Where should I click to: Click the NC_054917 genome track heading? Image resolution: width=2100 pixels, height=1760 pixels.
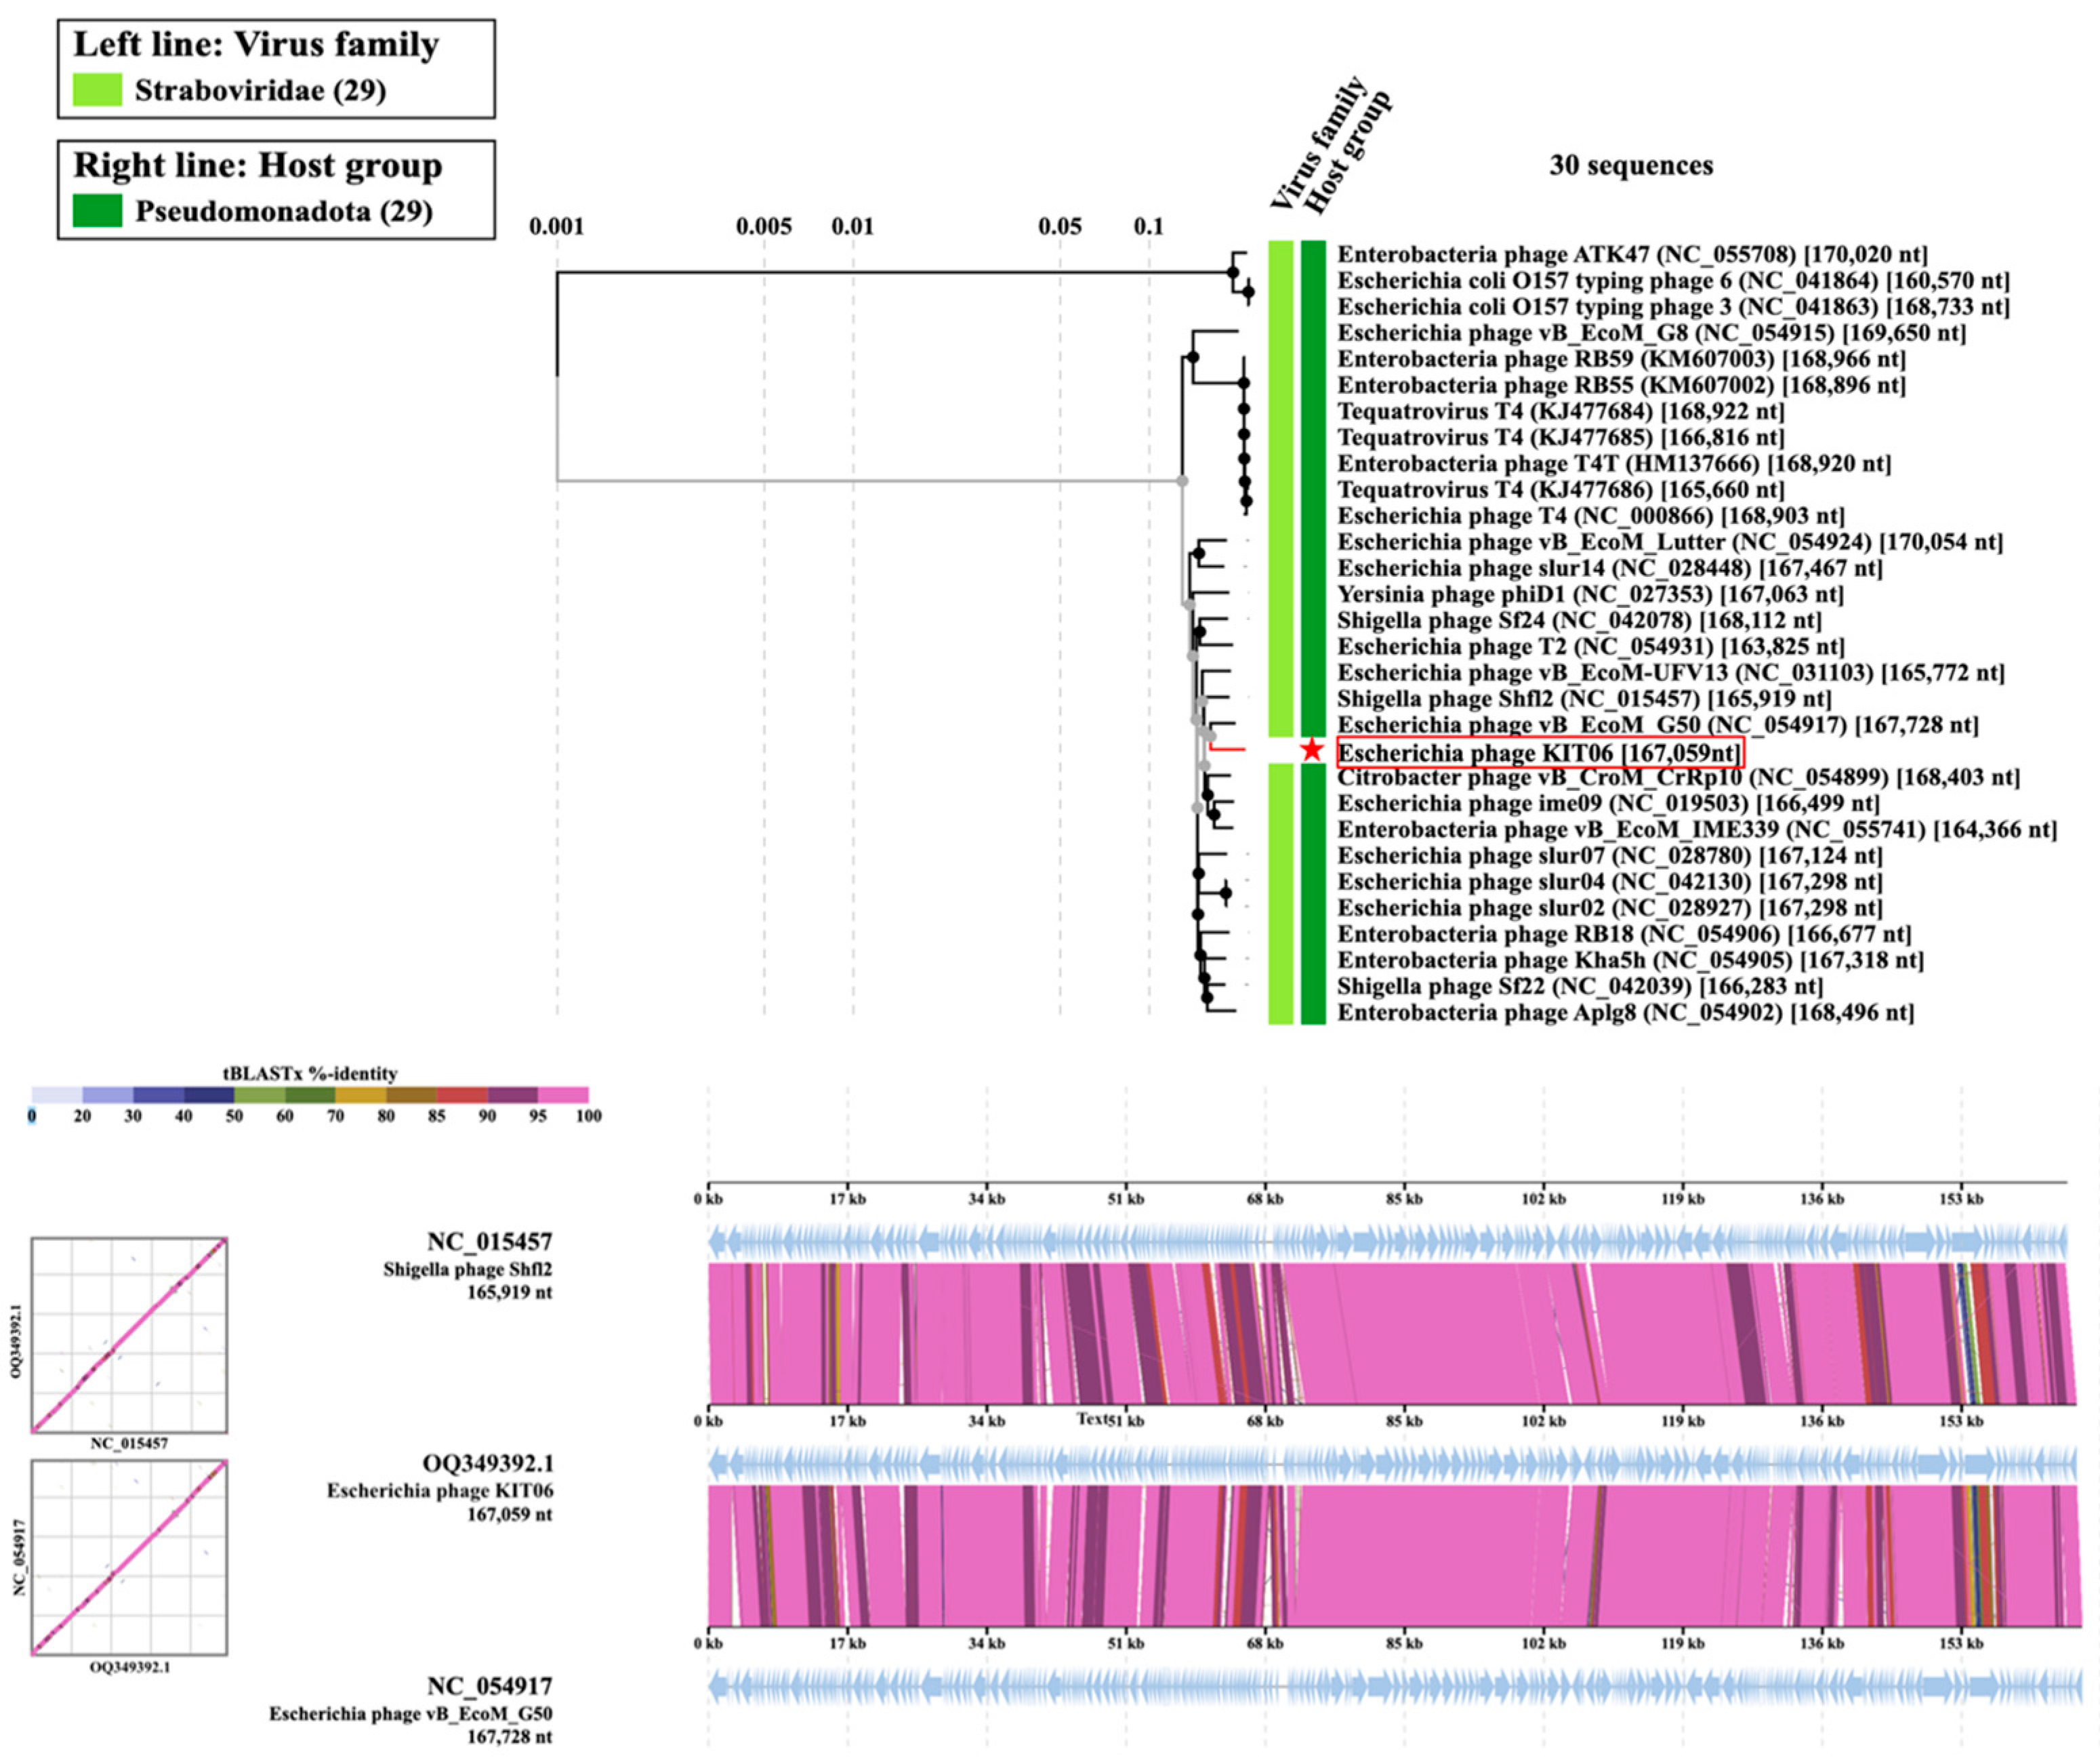pos(489,1687)
